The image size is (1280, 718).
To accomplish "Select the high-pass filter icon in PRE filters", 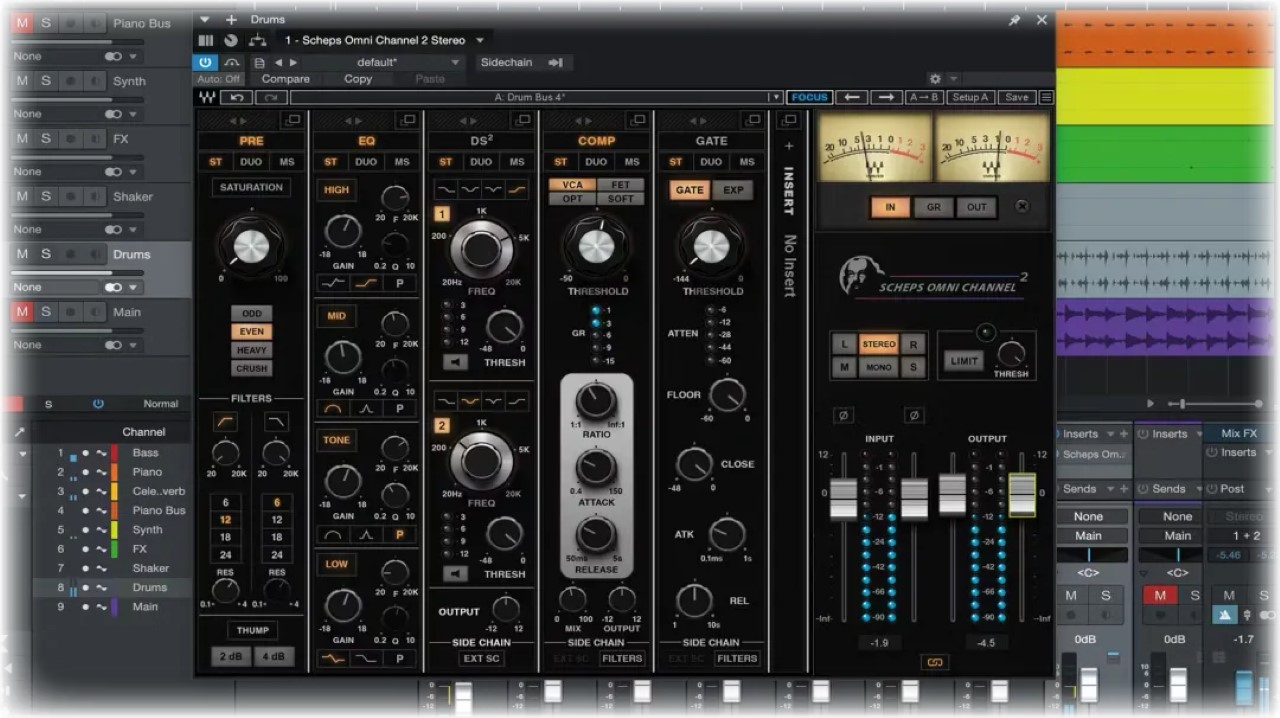I will [226, 422].
